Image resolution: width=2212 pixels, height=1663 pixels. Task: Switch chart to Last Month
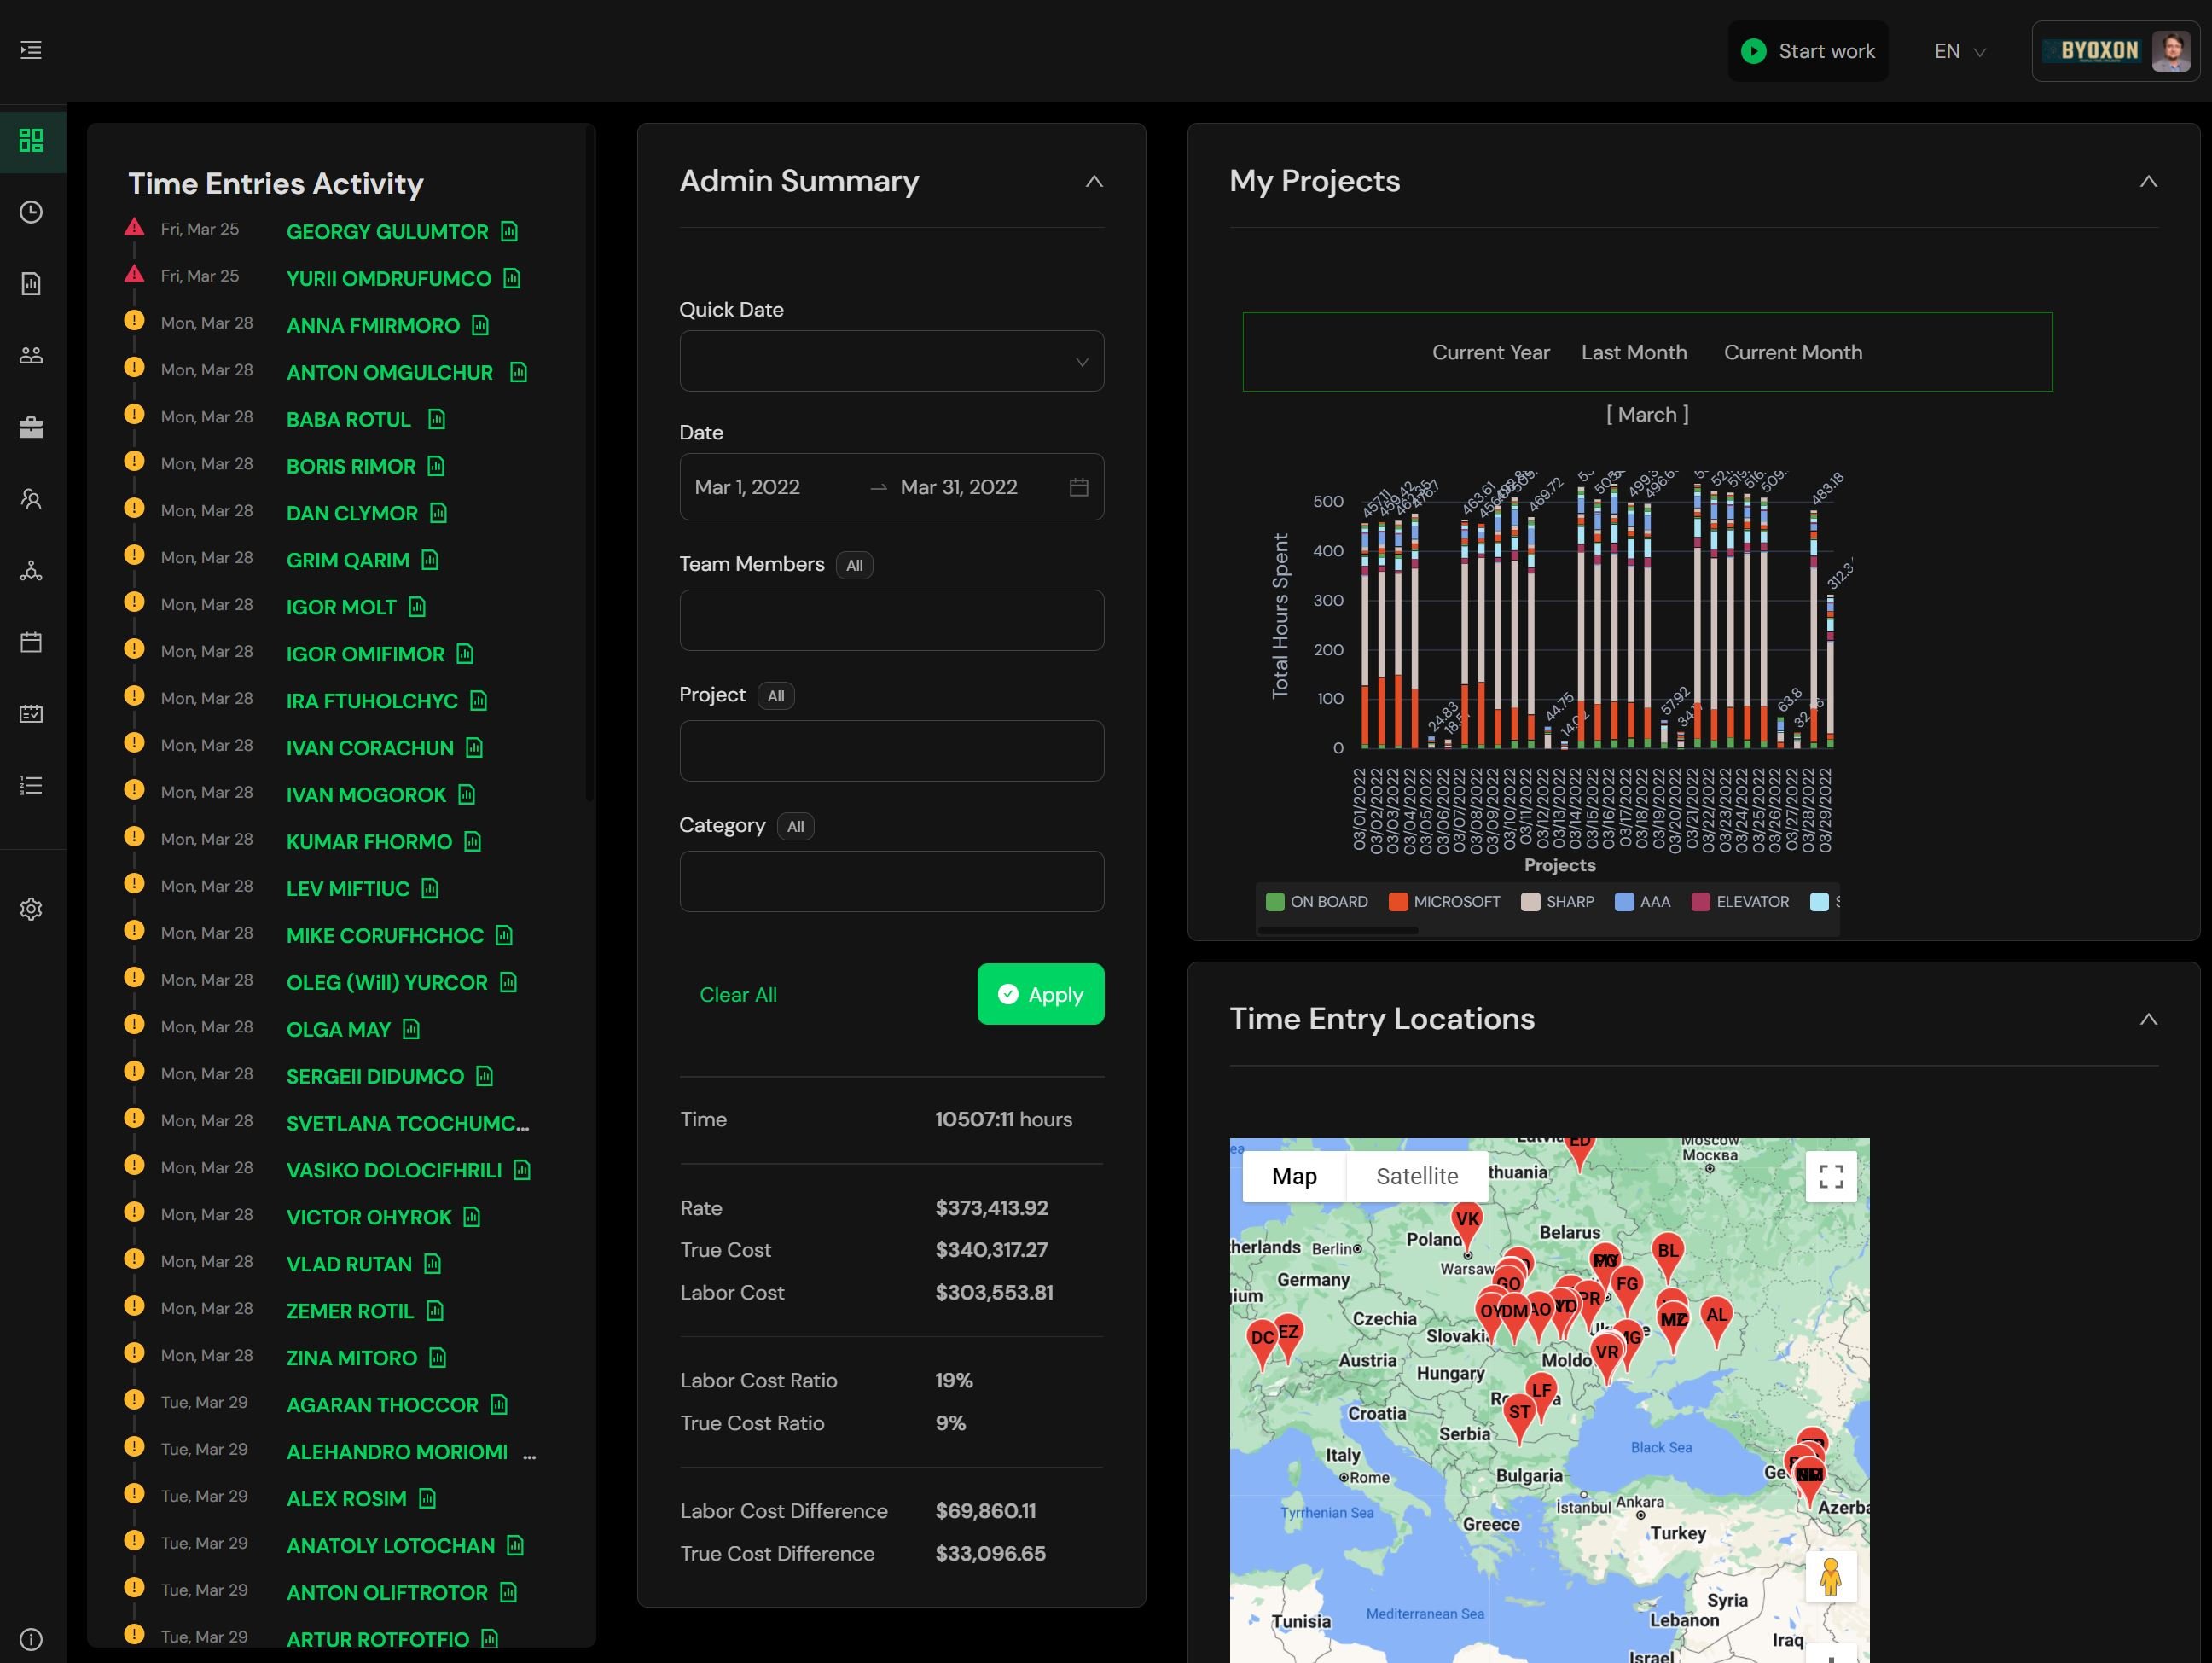[x=1633, y=352]
